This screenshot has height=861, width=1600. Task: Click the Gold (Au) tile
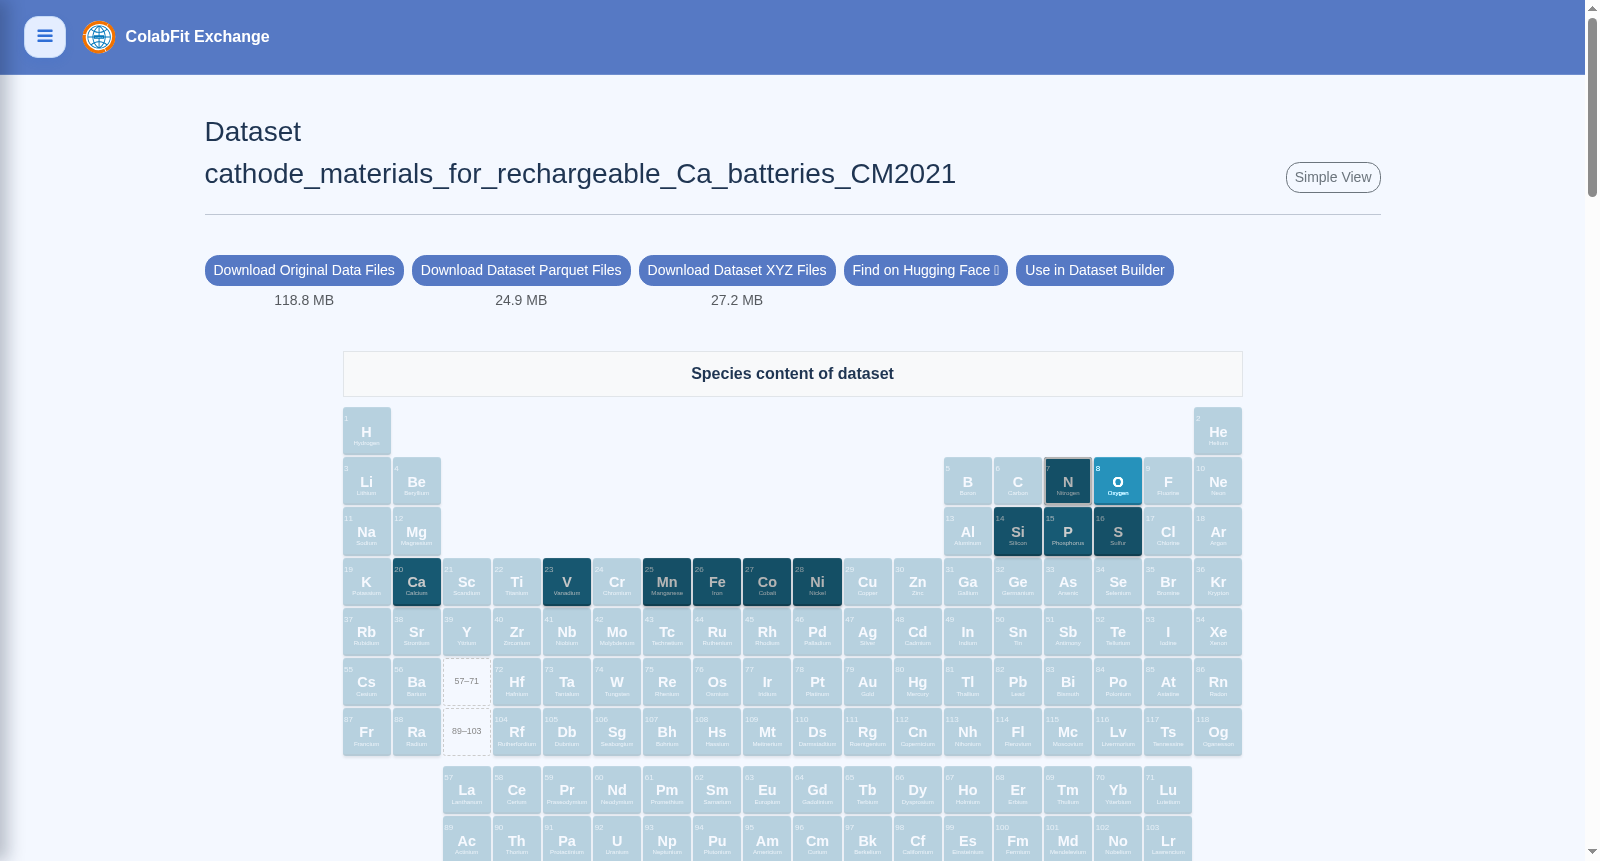[x=868, y=682]
